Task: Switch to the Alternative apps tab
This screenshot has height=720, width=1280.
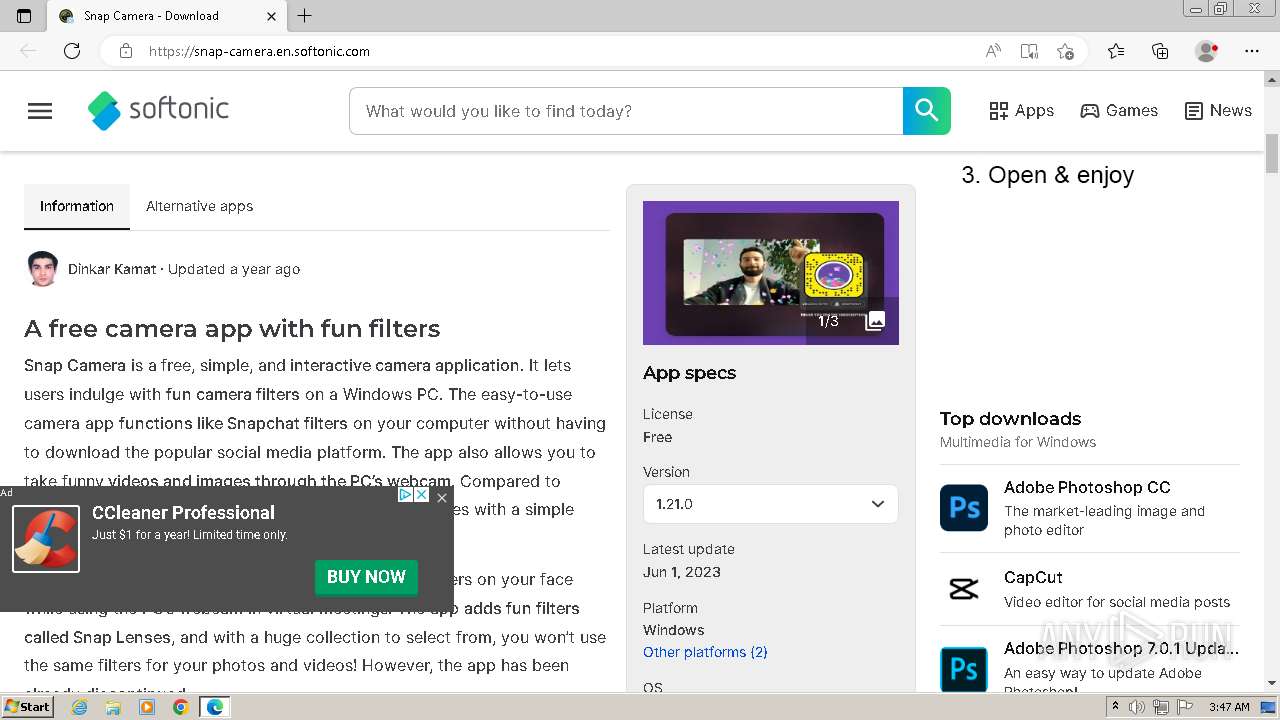Action: click(200, 206)
